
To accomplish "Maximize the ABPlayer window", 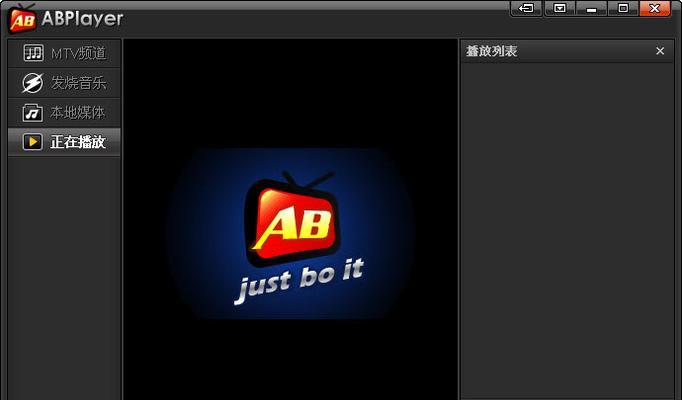I will click(623, 8).
